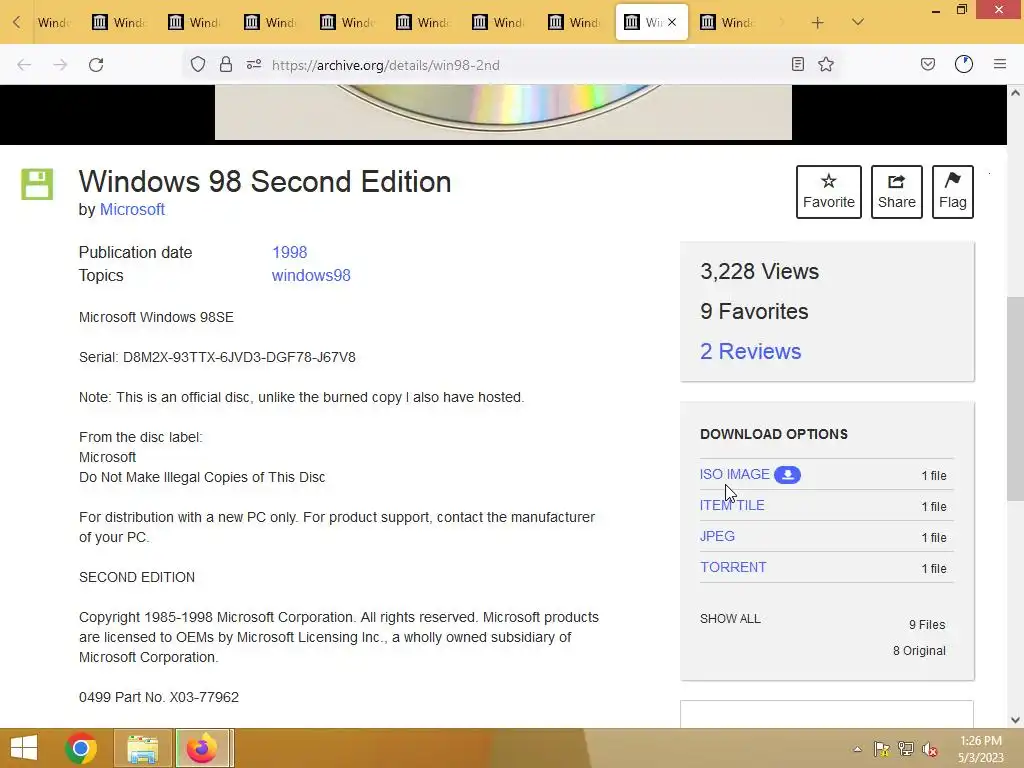Expand SHOW ALL download files
The height and width of the screenshot is (768, 1024).
coord(730,618)
